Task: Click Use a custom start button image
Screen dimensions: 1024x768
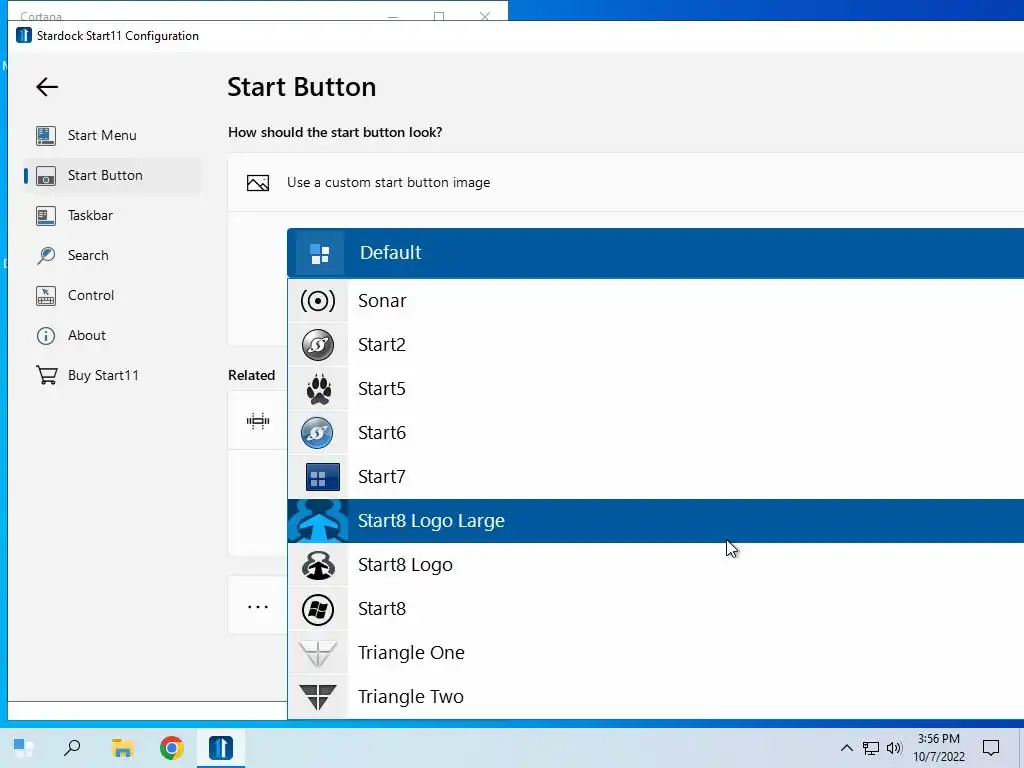Action: pyautogui.click(x=389, y=182)
